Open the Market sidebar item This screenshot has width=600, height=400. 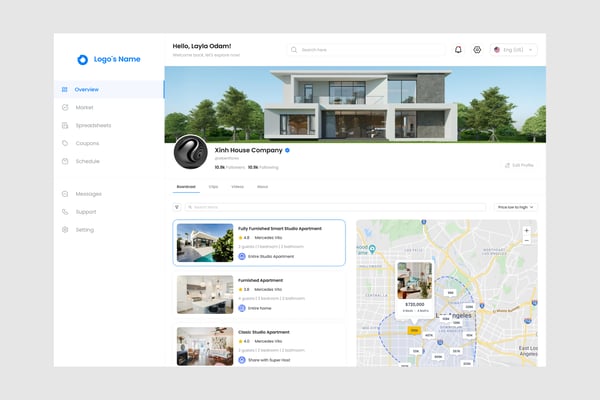click(84, 108)
